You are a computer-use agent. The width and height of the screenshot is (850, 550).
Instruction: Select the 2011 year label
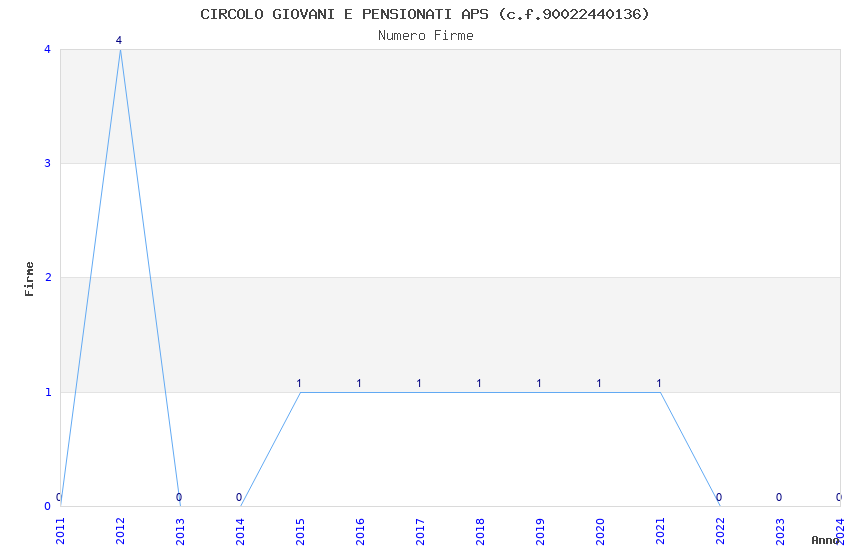[x=60, y=531]
